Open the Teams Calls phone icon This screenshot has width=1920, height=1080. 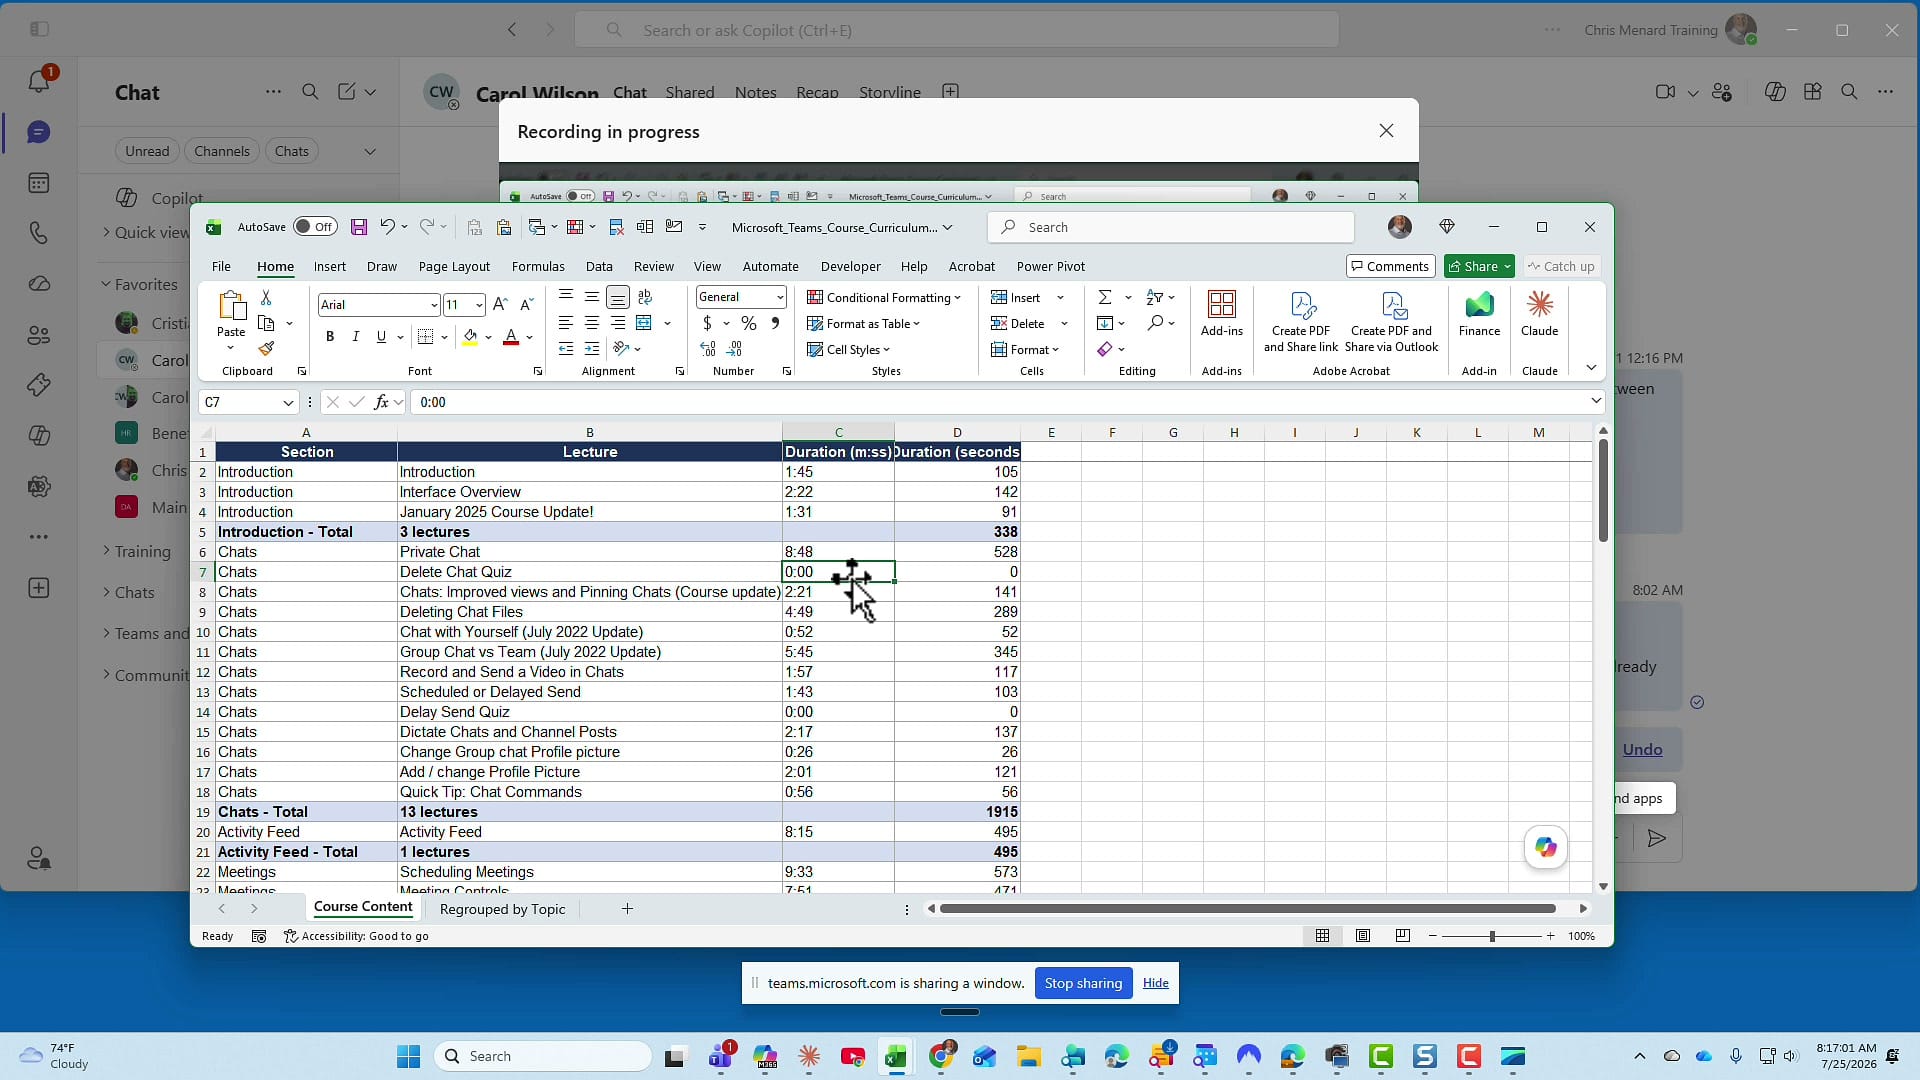(x=39, y=233)
